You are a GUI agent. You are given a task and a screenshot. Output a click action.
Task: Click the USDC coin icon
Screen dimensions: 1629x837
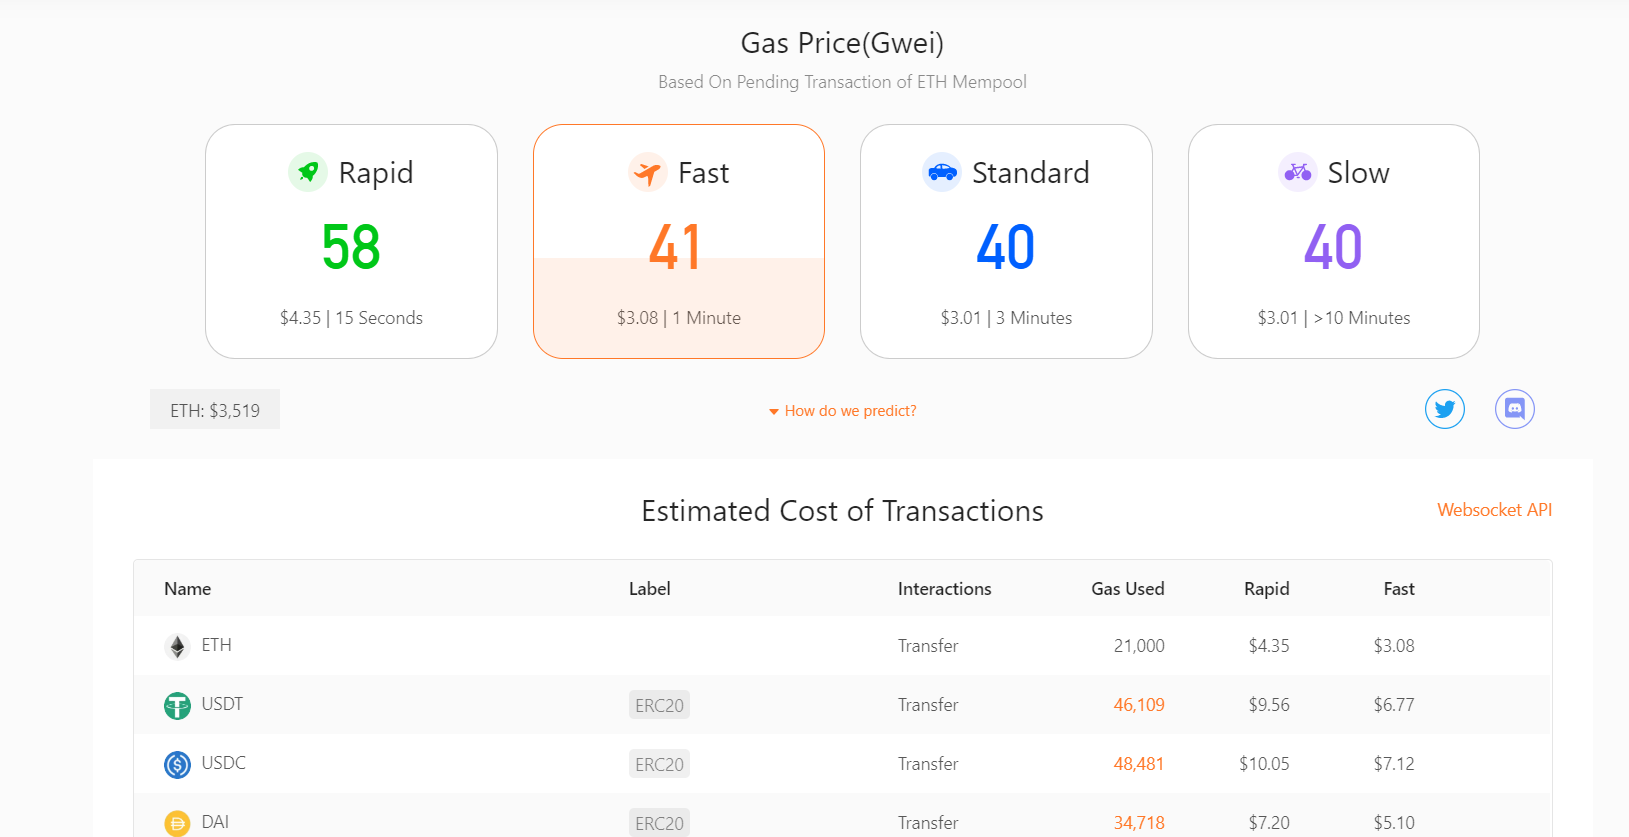(x=177, y=765)
